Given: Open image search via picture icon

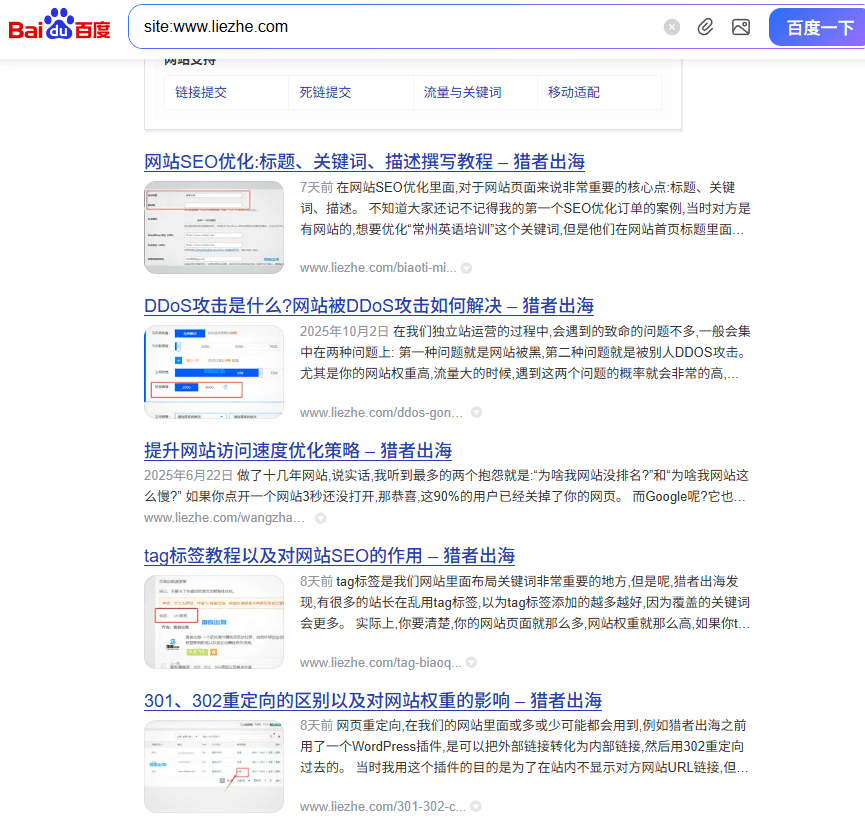Looking at the screenshot, I should [740, 27].
